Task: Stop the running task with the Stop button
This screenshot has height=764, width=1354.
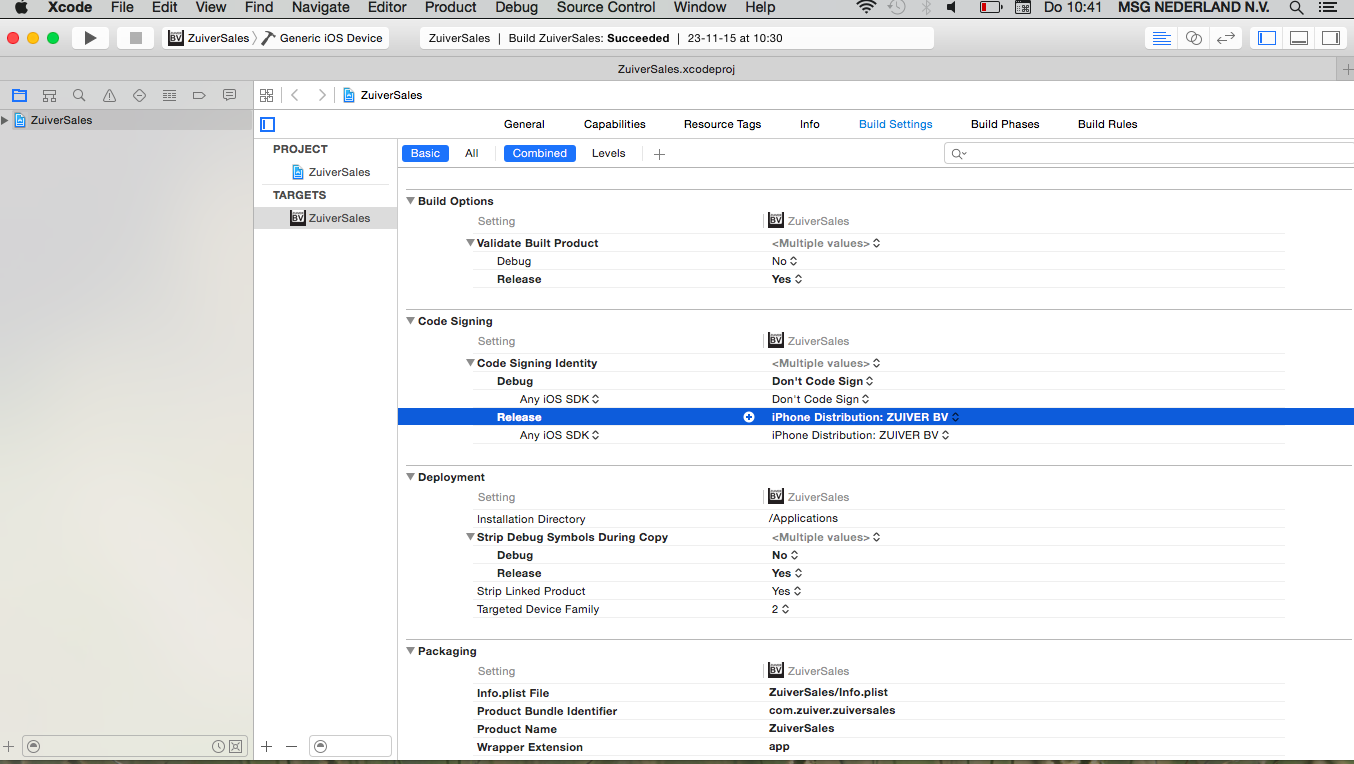Action: tap(135, 38)
